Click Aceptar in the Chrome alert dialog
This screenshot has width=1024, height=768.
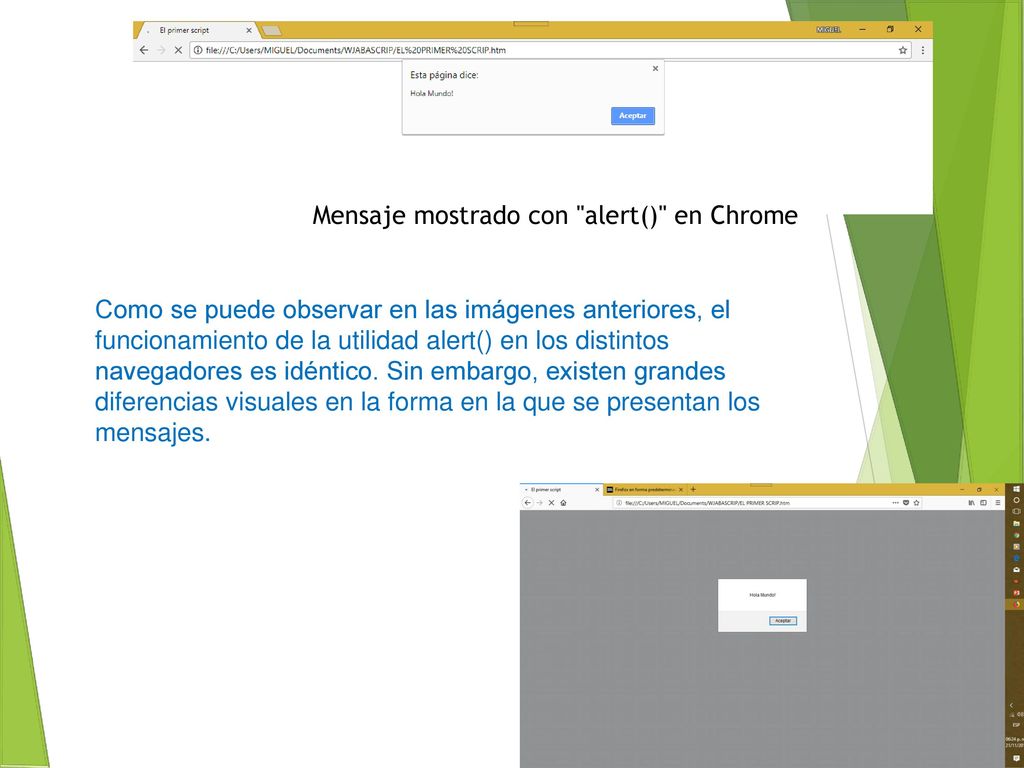click(x=633, y=116)
